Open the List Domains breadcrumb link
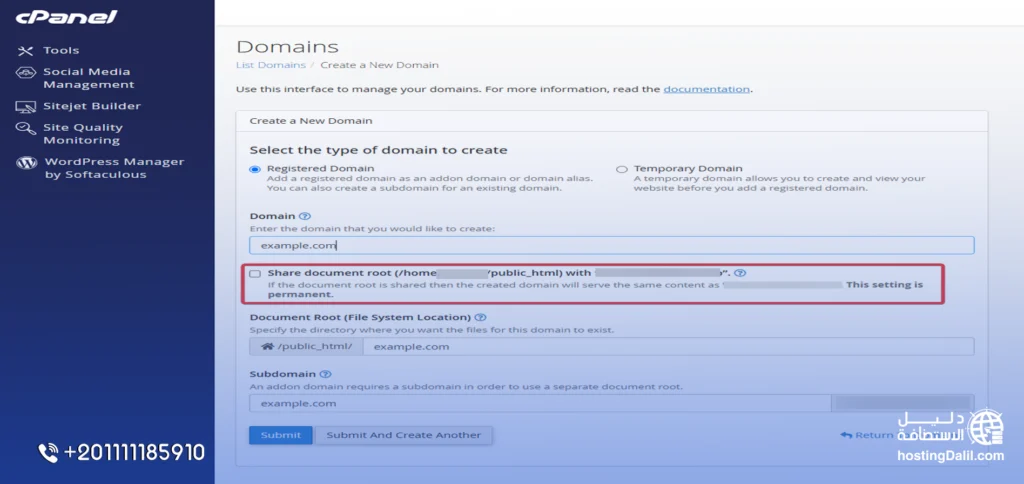 pos(270,65)
